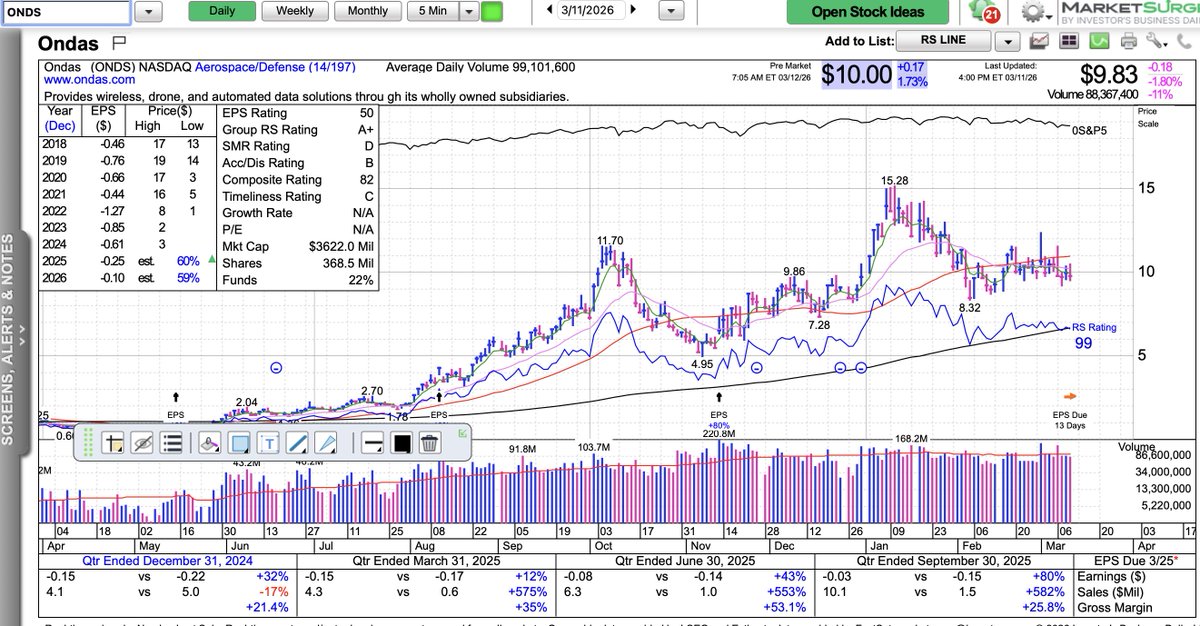Toggle the green live status square
The image size is (1200, 626).
click(492, 12)
